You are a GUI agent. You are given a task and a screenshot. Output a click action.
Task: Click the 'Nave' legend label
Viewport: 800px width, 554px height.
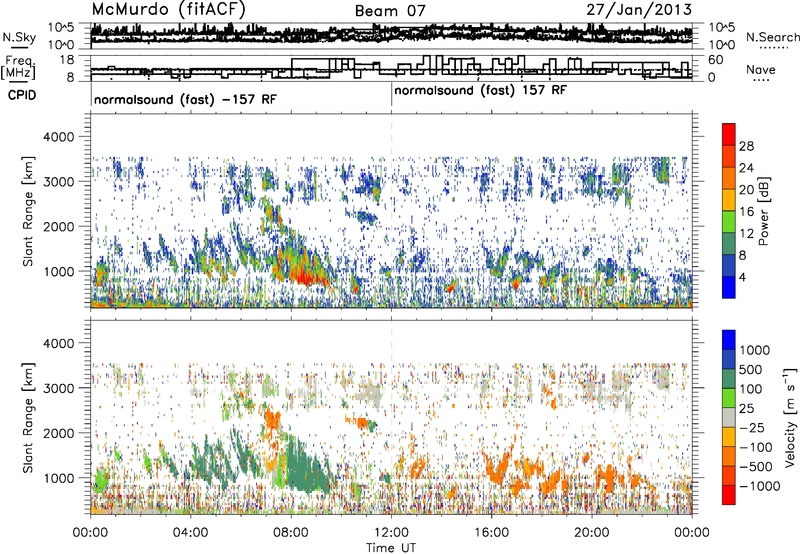[x=761, y=69]
